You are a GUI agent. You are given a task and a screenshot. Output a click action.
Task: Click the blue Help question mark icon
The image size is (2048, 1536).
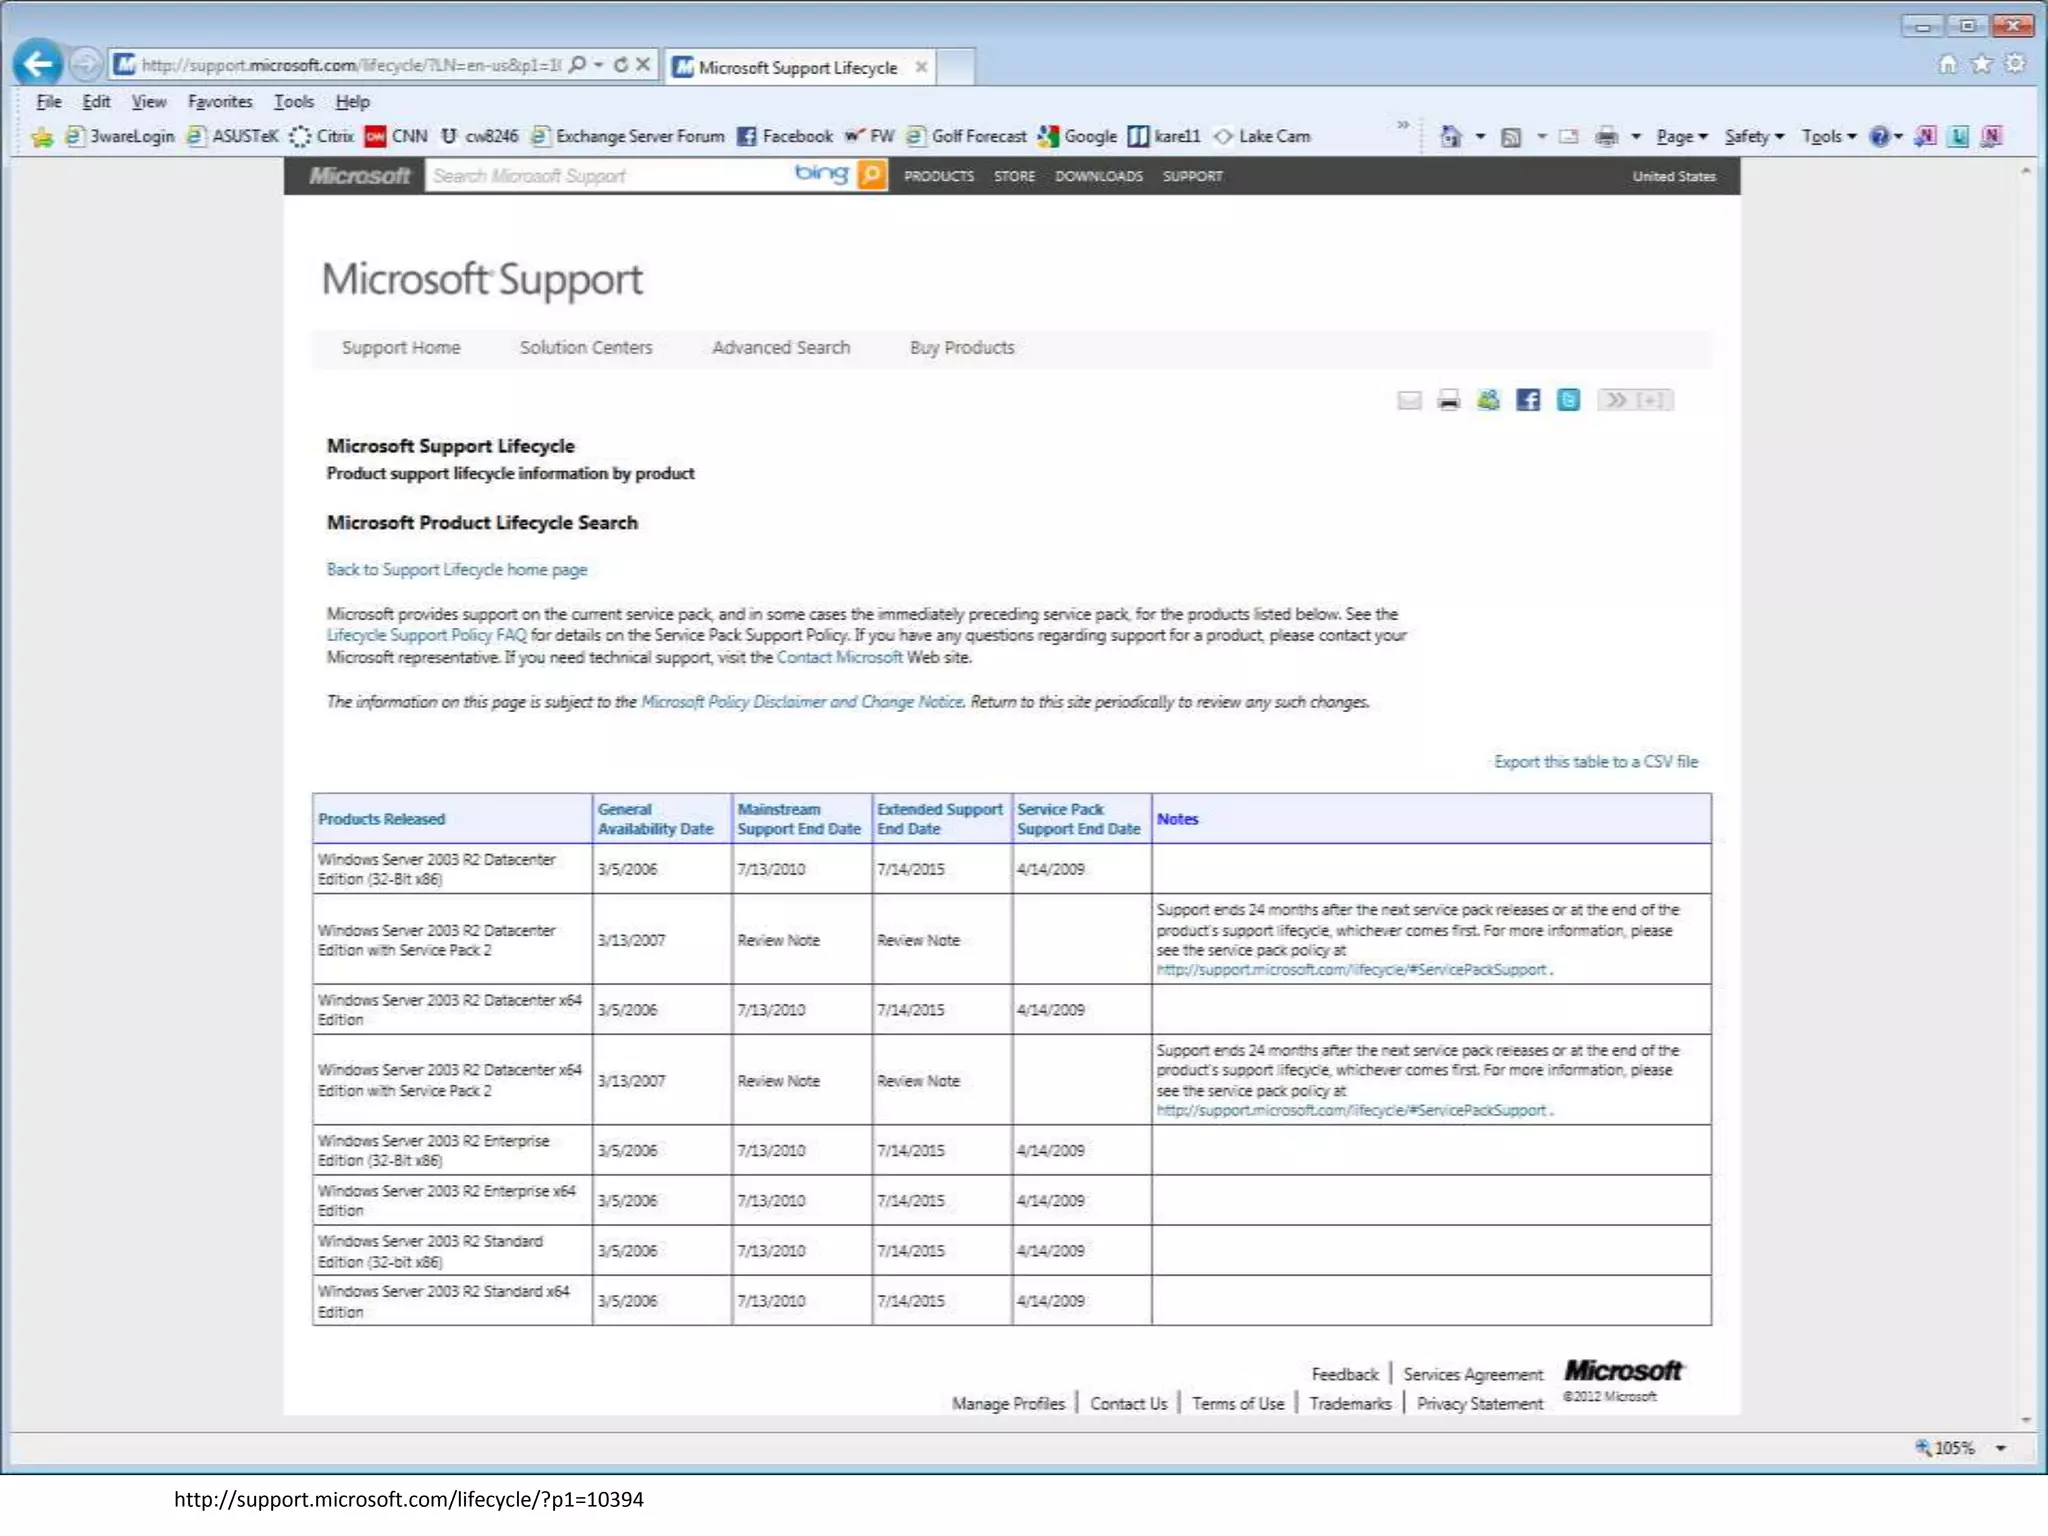point(1880,137)
